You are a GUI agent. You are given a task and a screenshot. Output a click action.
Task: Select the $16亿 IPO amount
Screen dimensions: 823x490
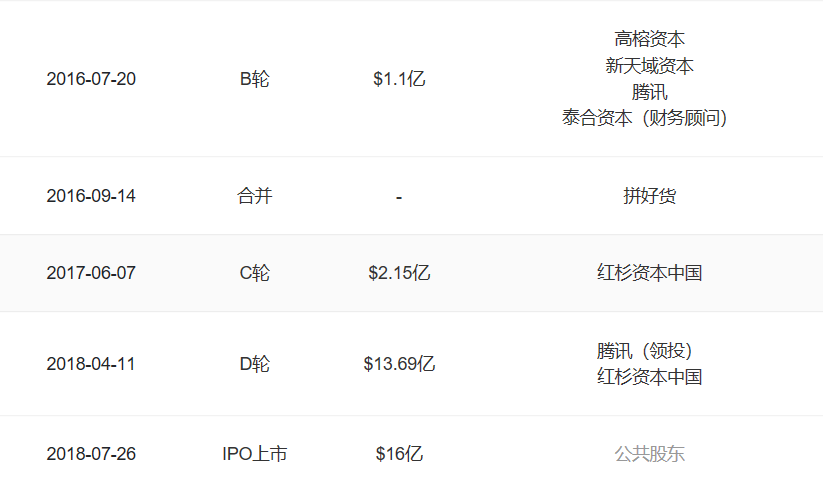(399, 454)
